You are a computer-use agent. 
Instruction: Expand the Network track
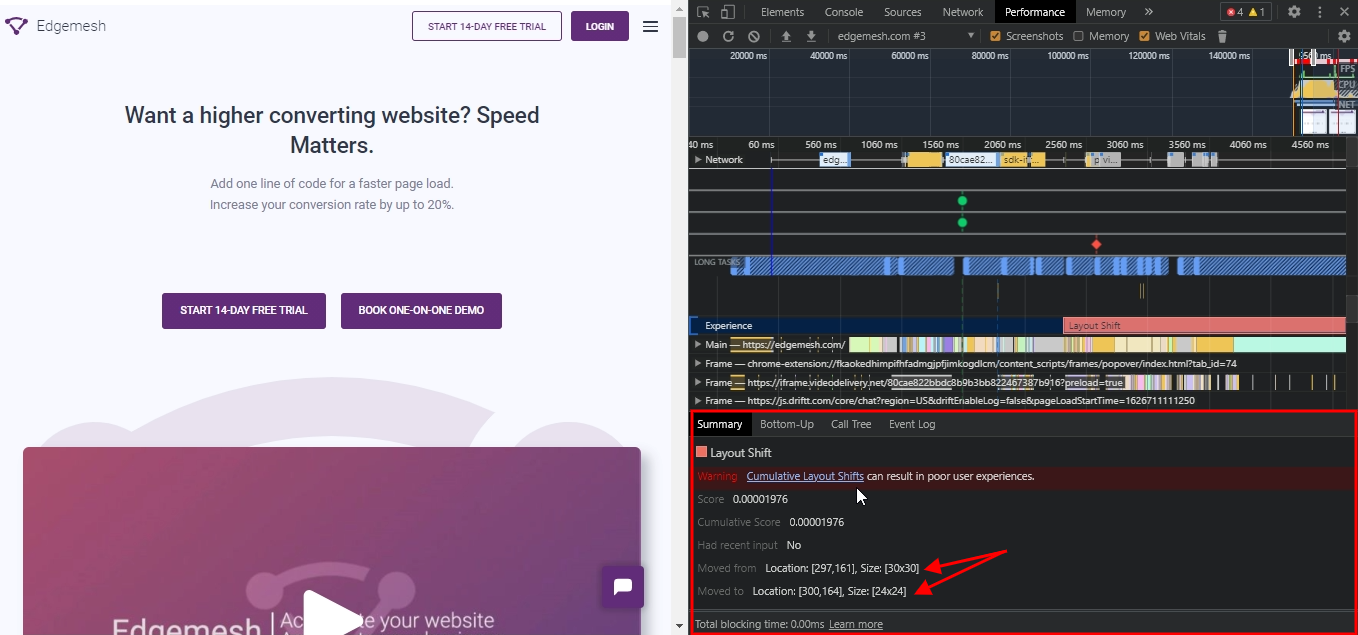[699, 159]
